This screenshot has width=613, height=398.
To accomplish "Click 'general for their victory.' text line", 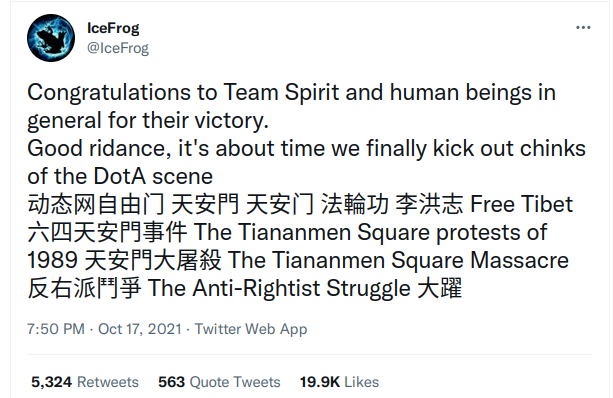I will [148, 121].
